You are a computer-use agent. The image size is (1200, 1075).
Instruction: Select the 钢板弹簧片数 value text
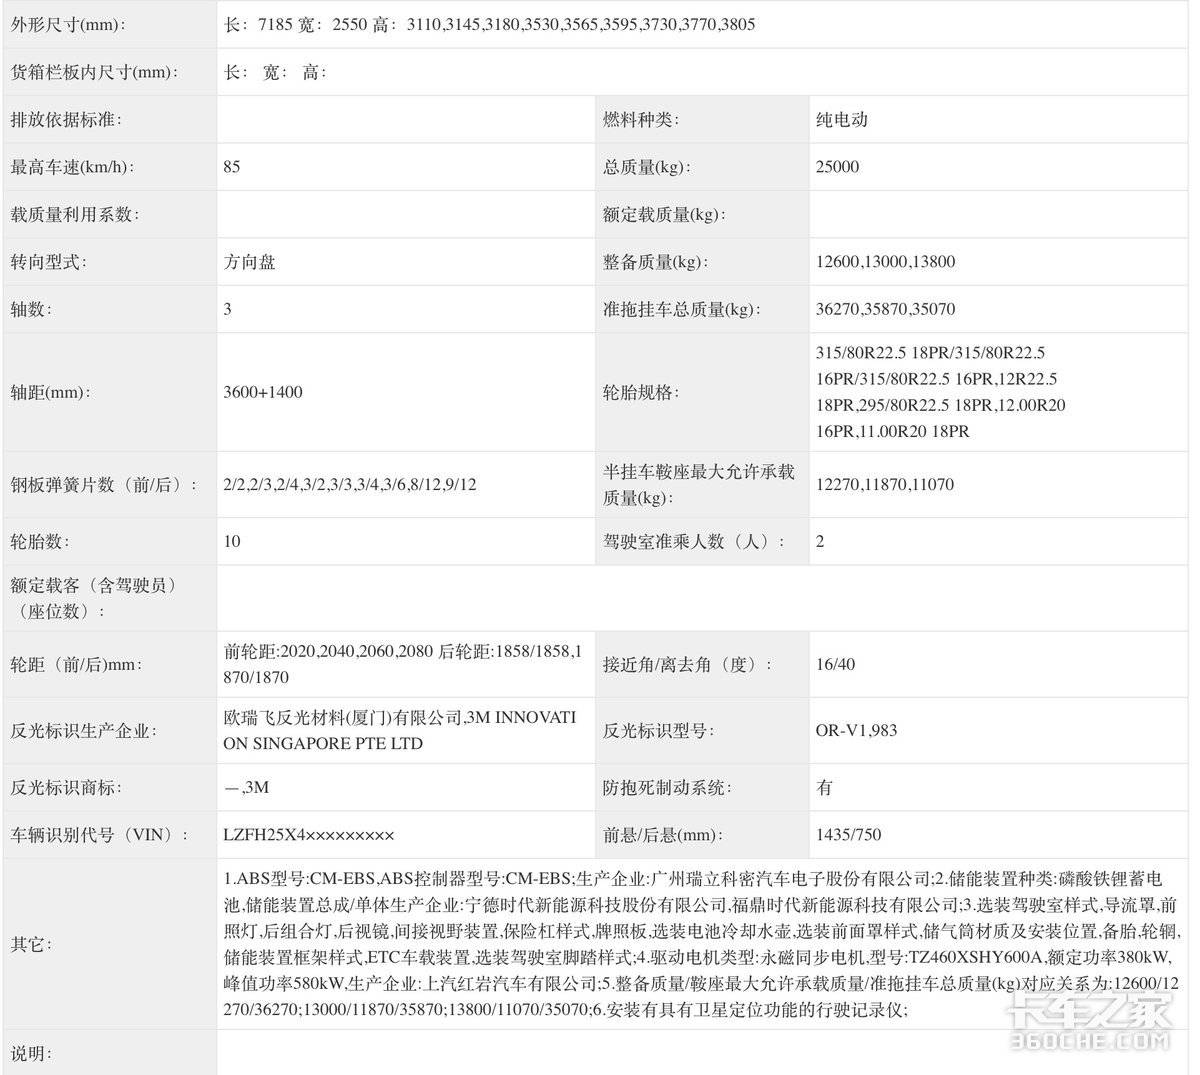pyautogui.click(x=350, y=485)
